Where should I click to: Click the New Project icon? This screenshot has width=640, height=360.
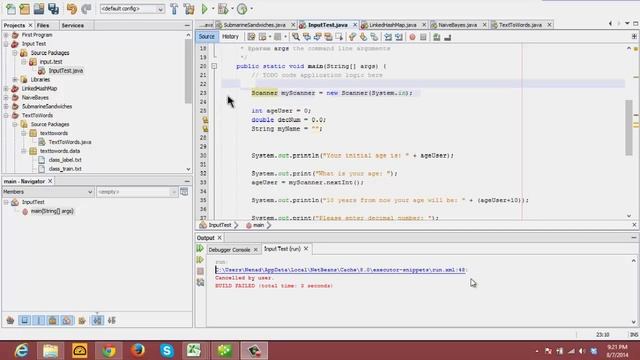tap(24, 9)
